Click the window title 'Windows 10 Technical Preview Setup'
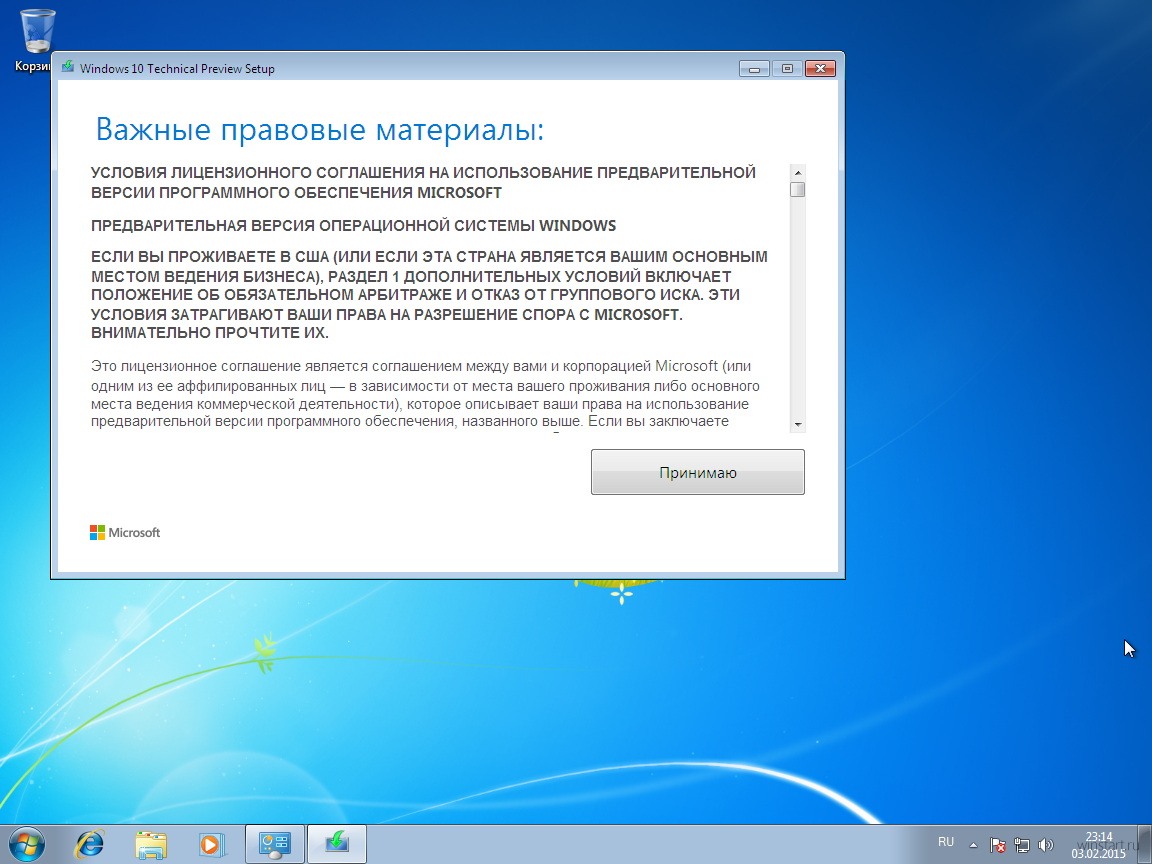This screenshot has width=1152, height=864. point(177,68)
